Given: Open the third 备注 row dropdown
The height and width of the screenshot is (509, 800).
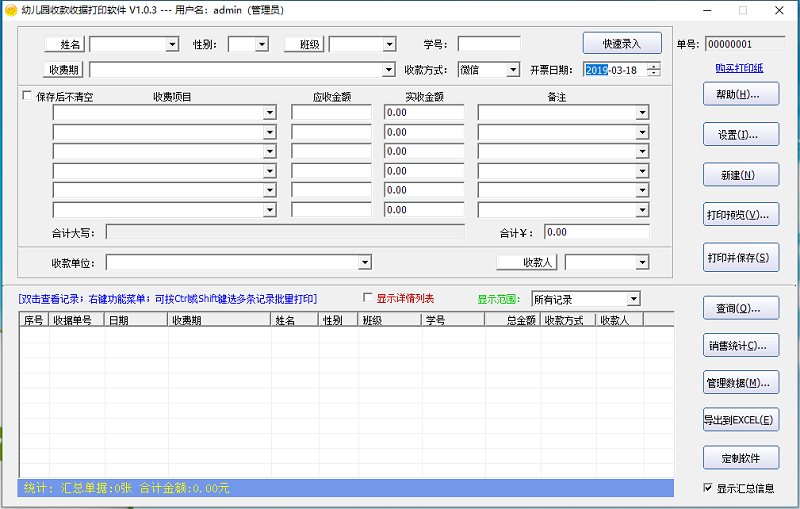Looking at the screenshot, I should 642,151.
